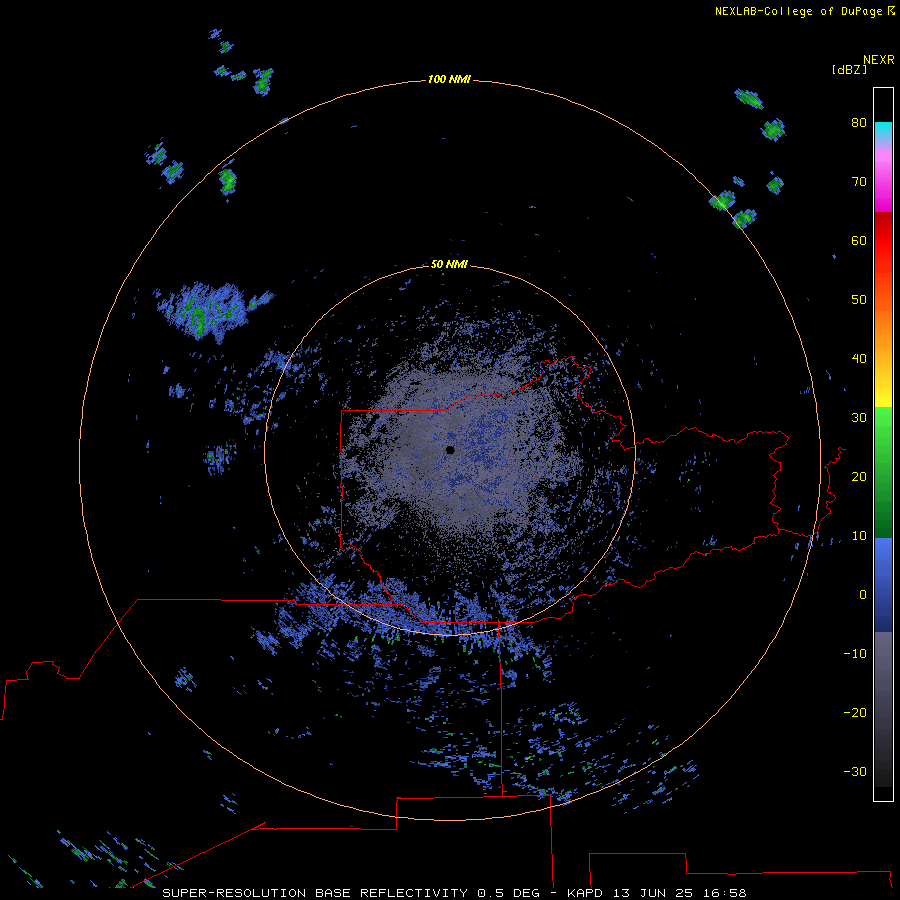This screenshot has height=900, width=900.
Task: Click the 50 value on the dBZ scale
Action: click(x=859, y=300)
